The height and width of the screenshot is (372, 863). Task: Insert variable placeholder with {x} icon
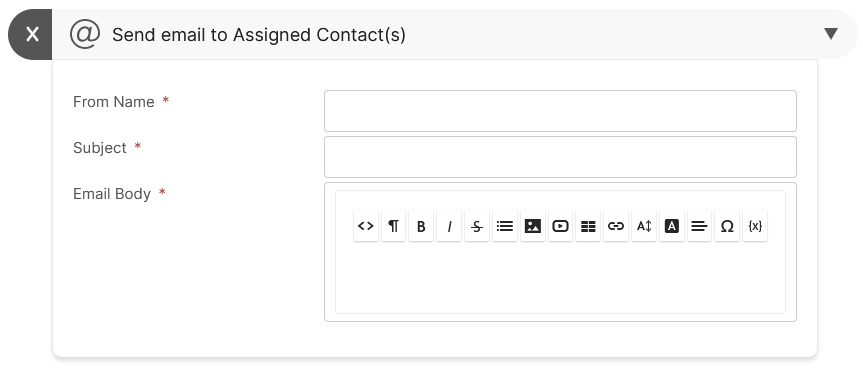(x=755, y=226)
